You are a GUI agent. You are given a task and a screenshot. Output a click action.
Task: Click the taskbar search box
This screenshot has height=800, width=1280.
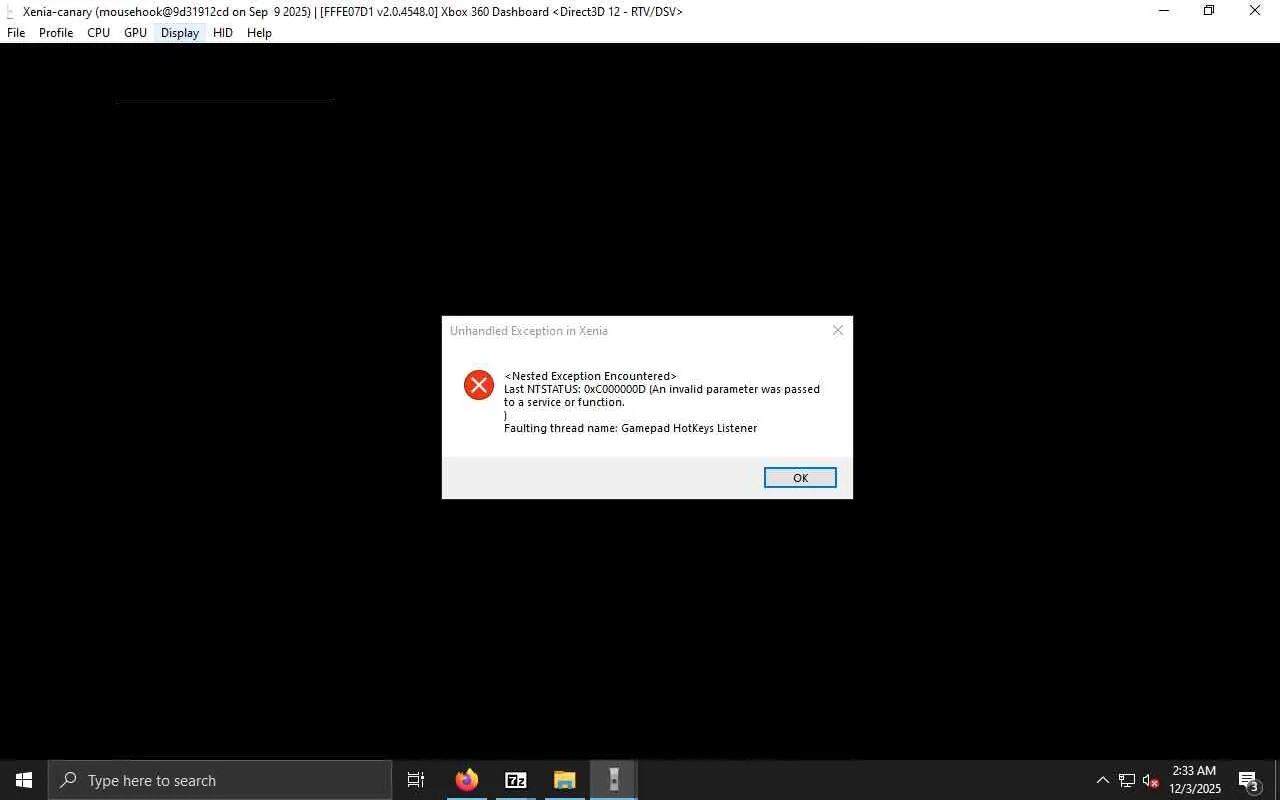pos(220,780)
